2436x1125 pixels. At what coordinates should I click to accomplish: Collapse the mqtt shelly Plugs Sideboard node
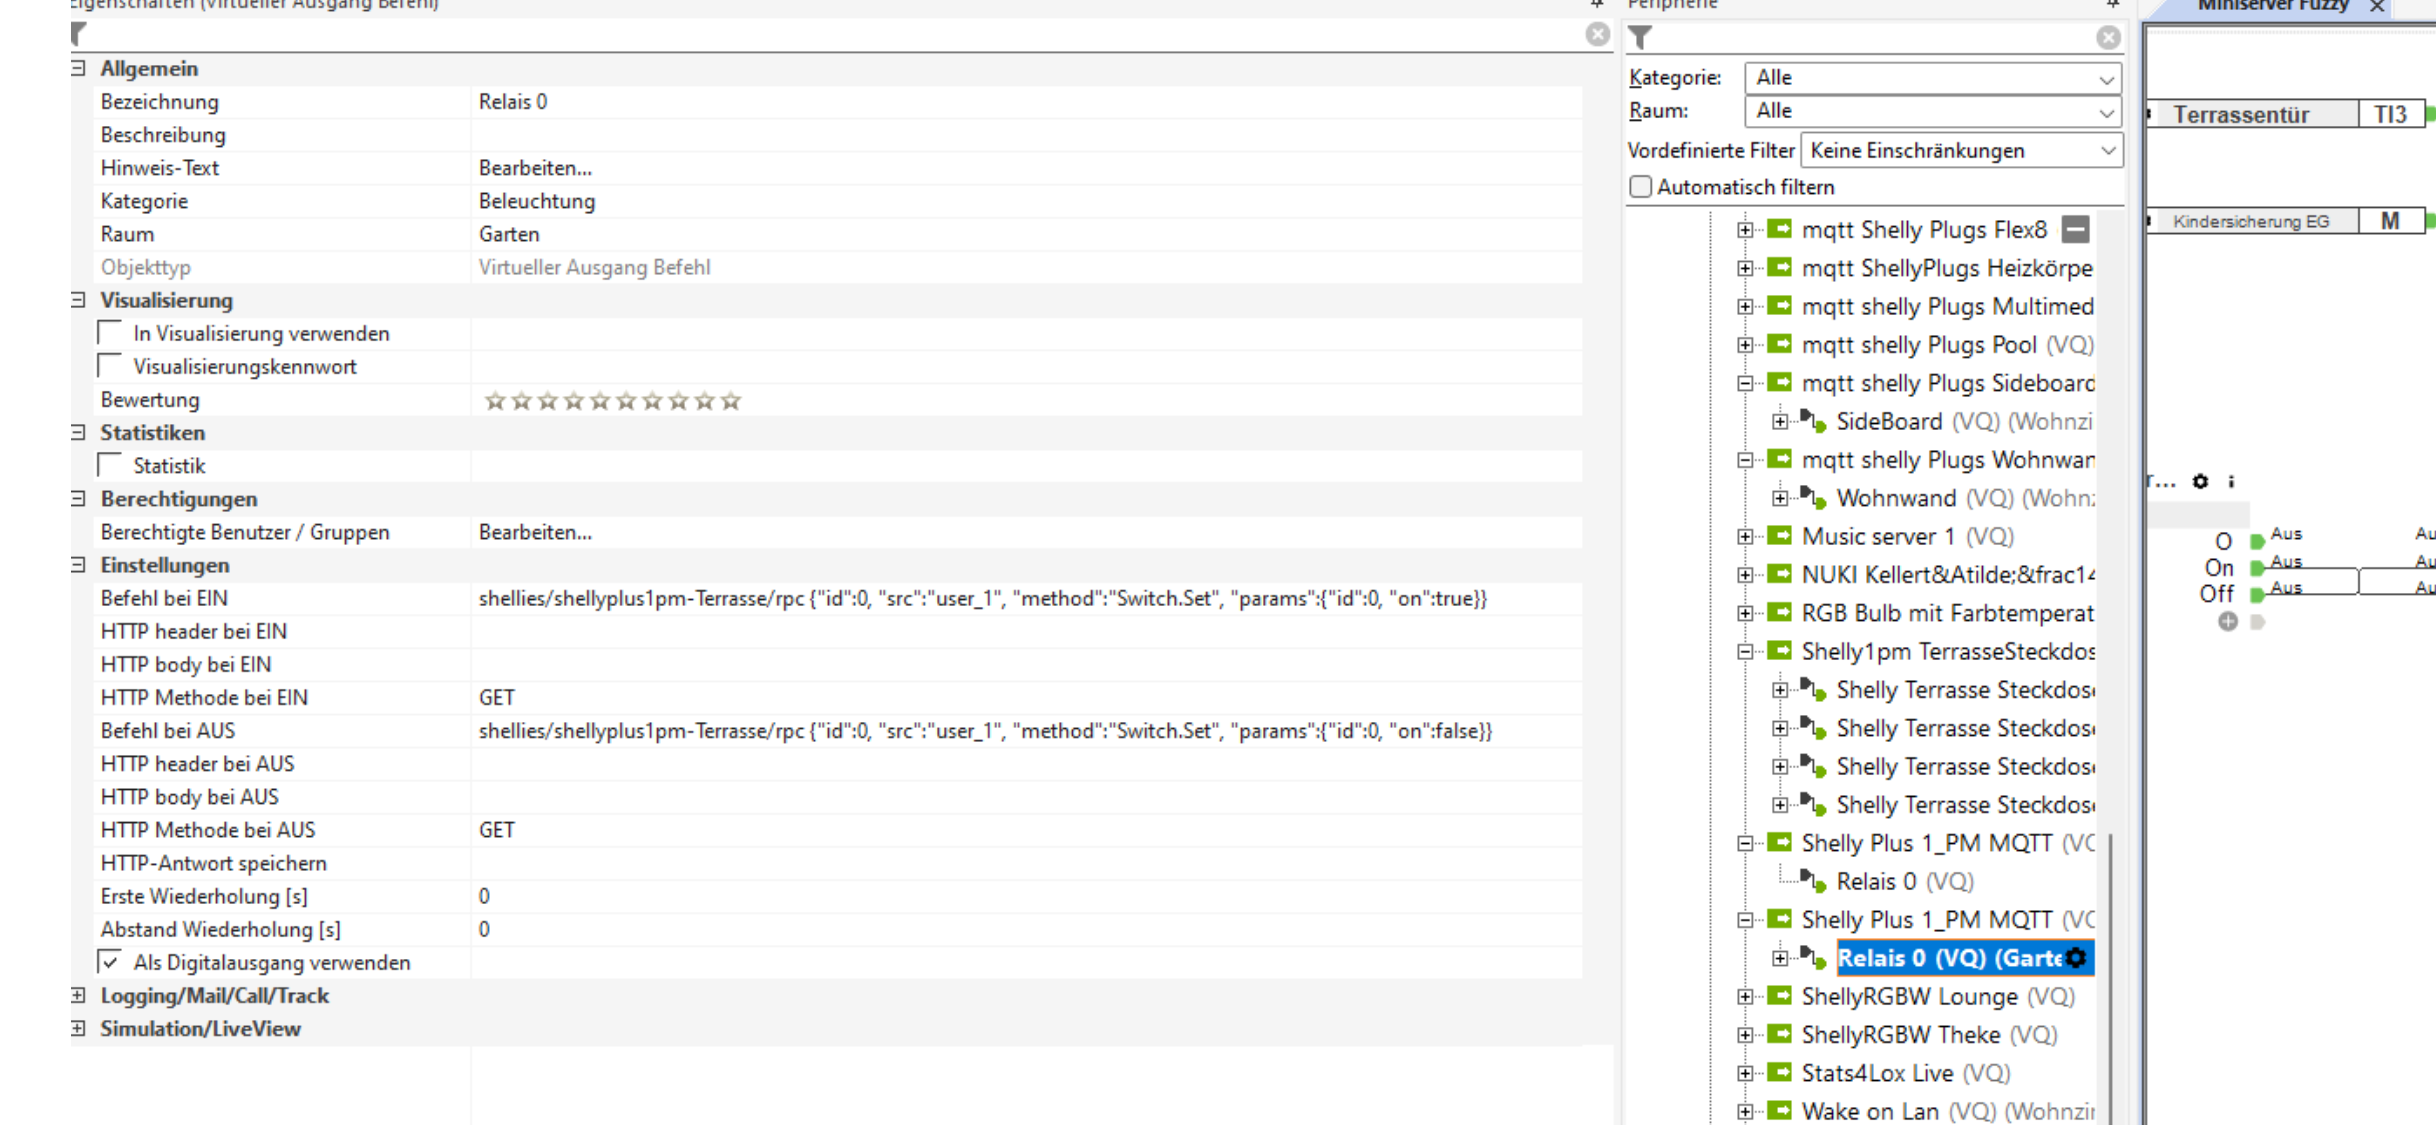click(1745, 383)
